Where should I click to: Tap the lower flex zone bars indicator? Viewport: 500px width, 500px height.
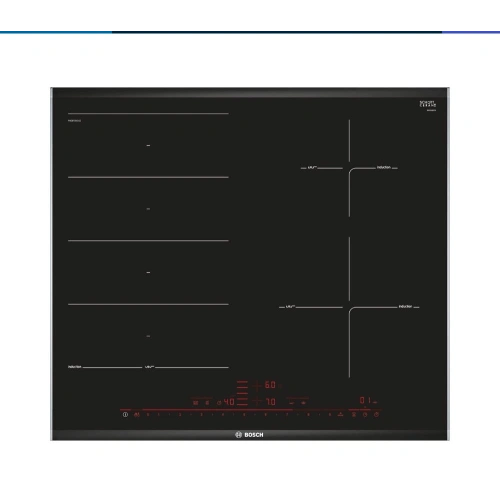(x=242, y=401)
